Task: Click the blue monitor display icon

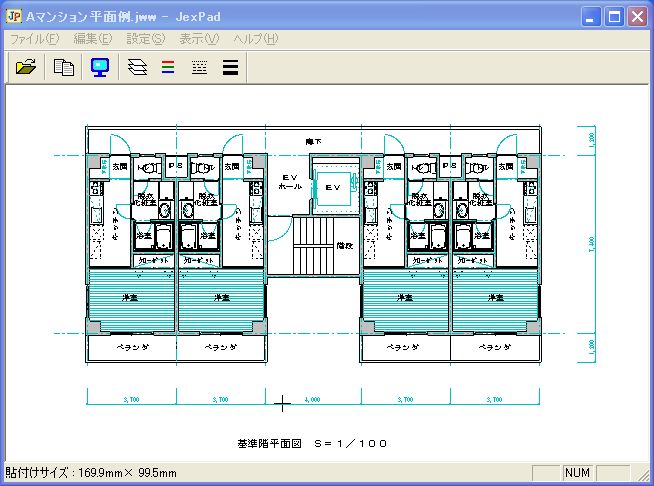Action: tap(100, 67)
